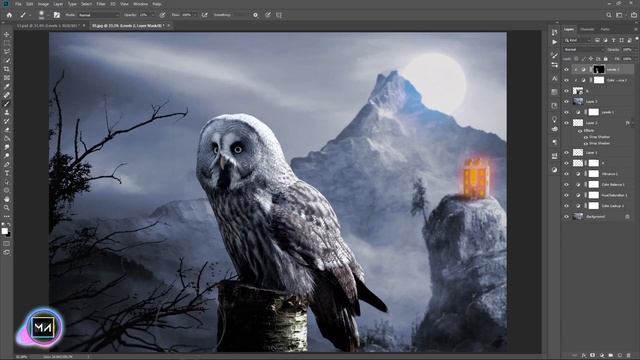Screen dimensions: 640x360
Task: Click the Home icon in options bar
Action: [9, 15]
